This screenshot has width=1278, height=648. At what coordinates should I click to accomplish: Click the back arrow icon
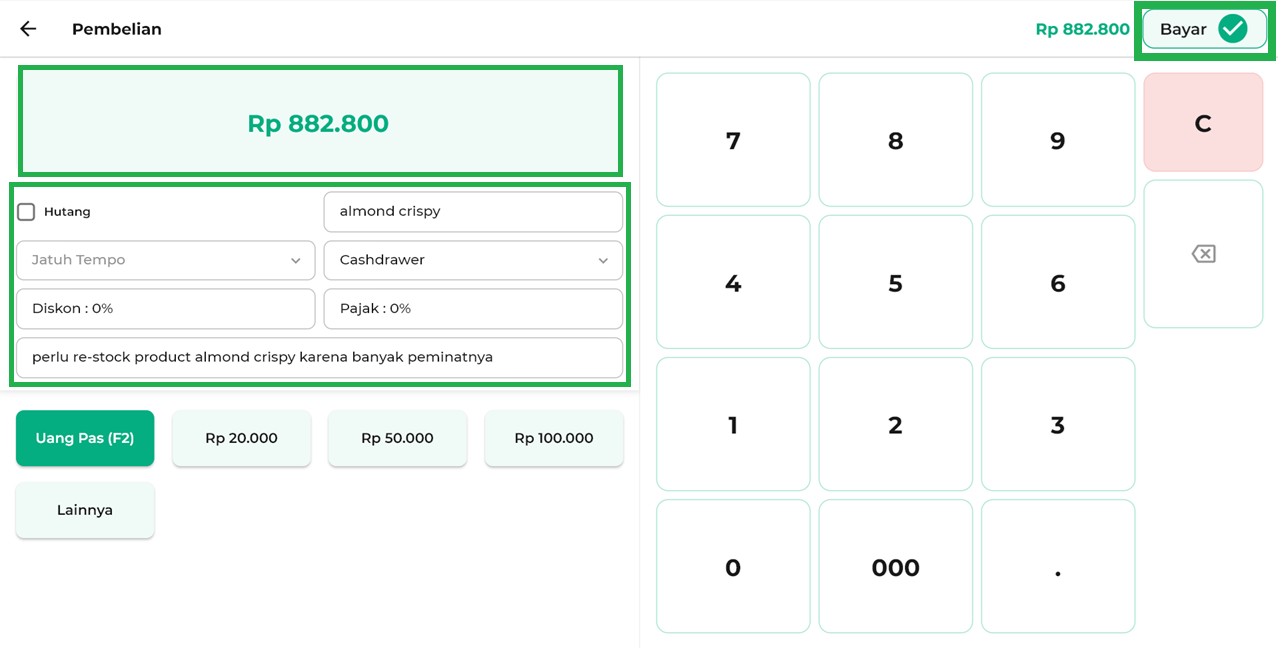click(x=28, y=29)
